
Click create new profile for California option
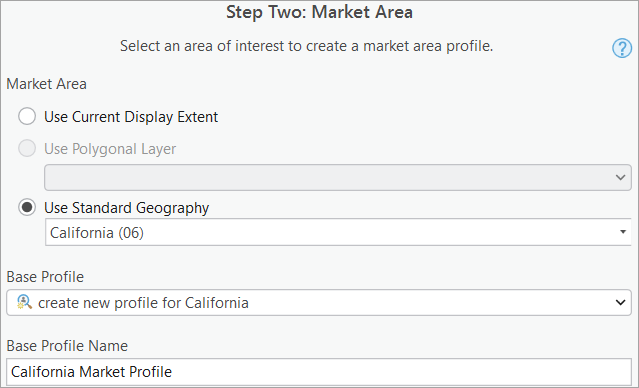[x=143, y=303]
